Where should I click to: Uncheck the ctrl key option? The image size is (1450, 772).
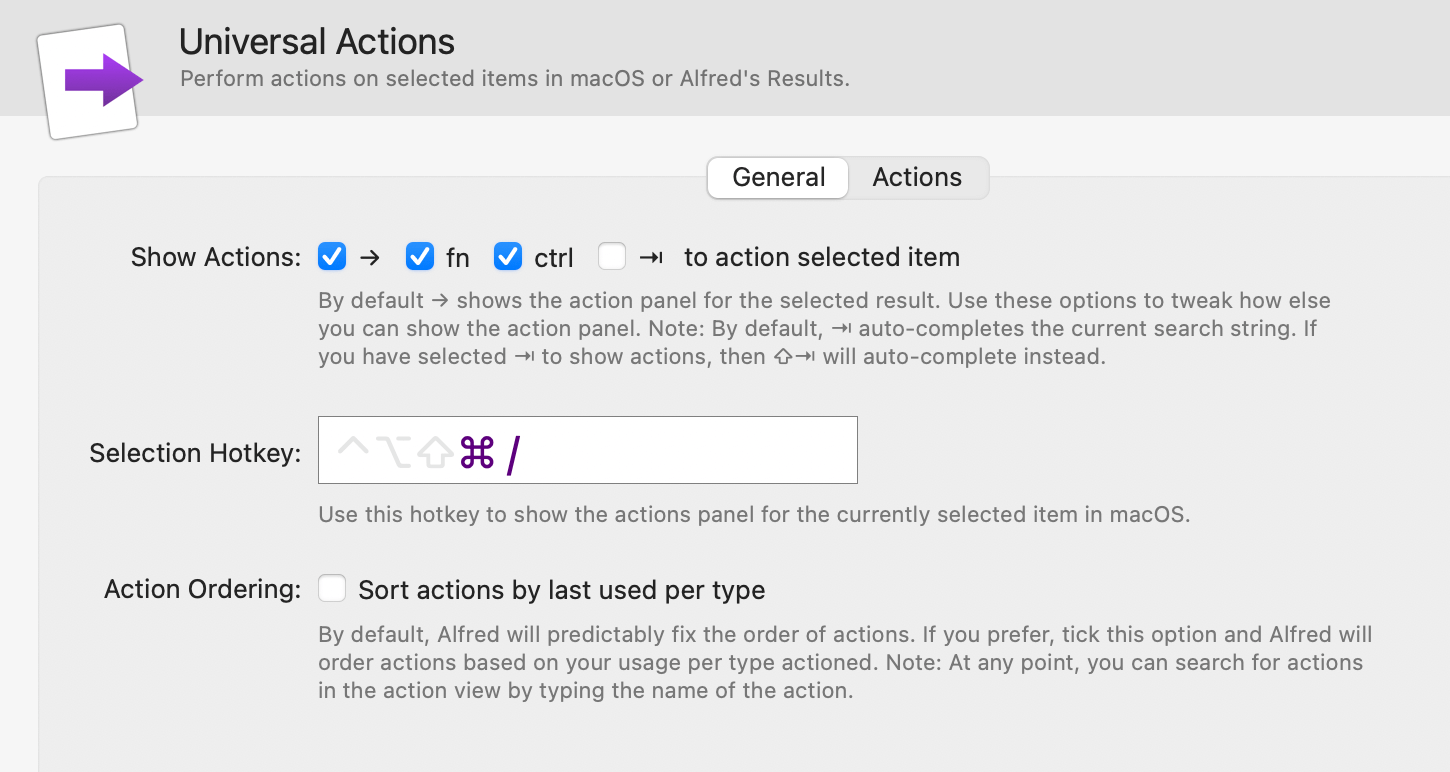[507, 256]
